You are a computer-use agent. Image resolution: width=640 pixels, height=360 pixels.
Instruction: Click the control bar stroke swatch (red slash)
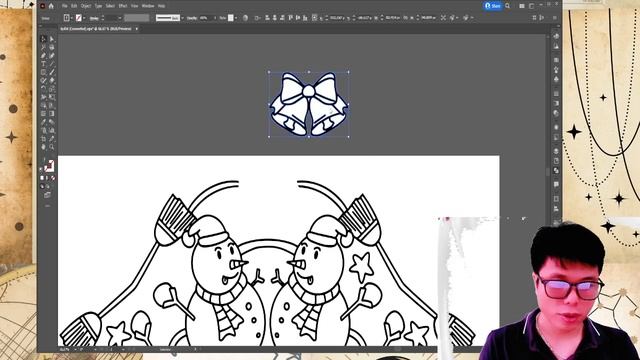pos(79,18)
